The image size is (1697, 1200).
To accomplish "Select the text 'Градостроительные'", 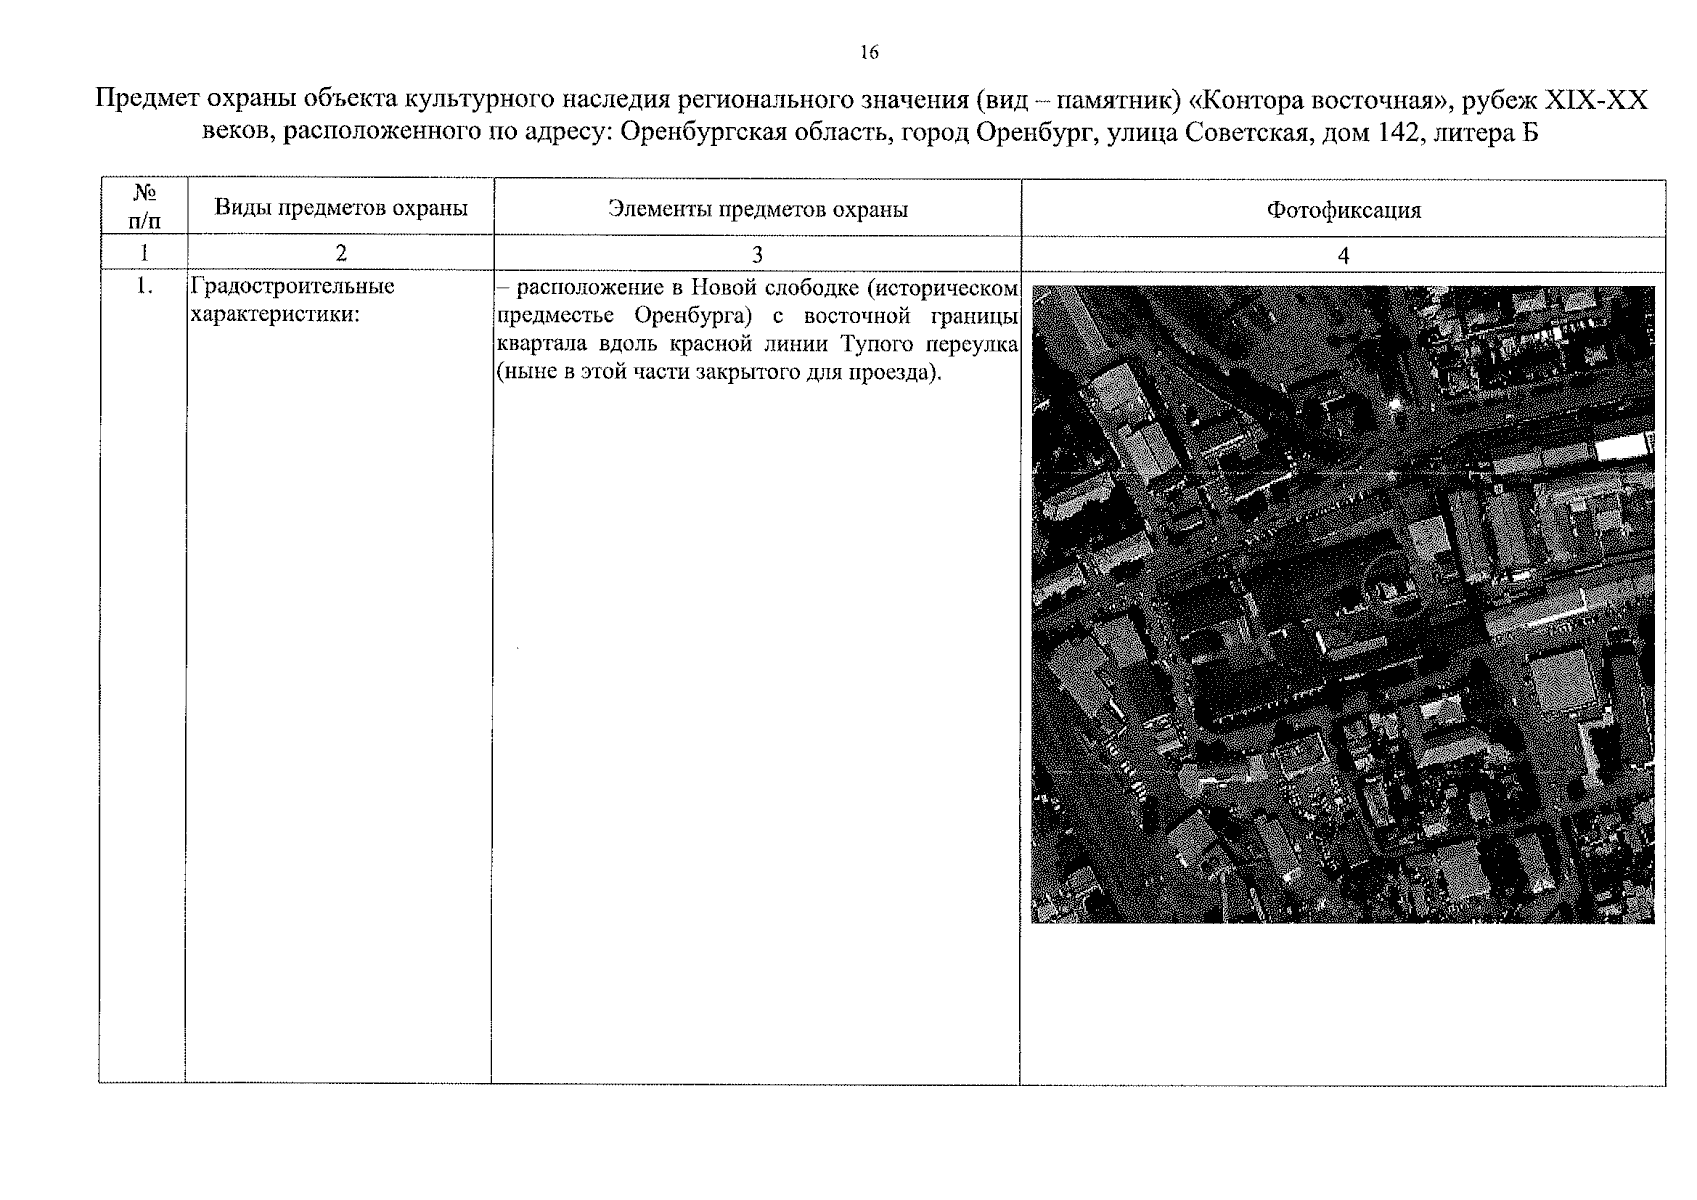I will pos(292,287).
